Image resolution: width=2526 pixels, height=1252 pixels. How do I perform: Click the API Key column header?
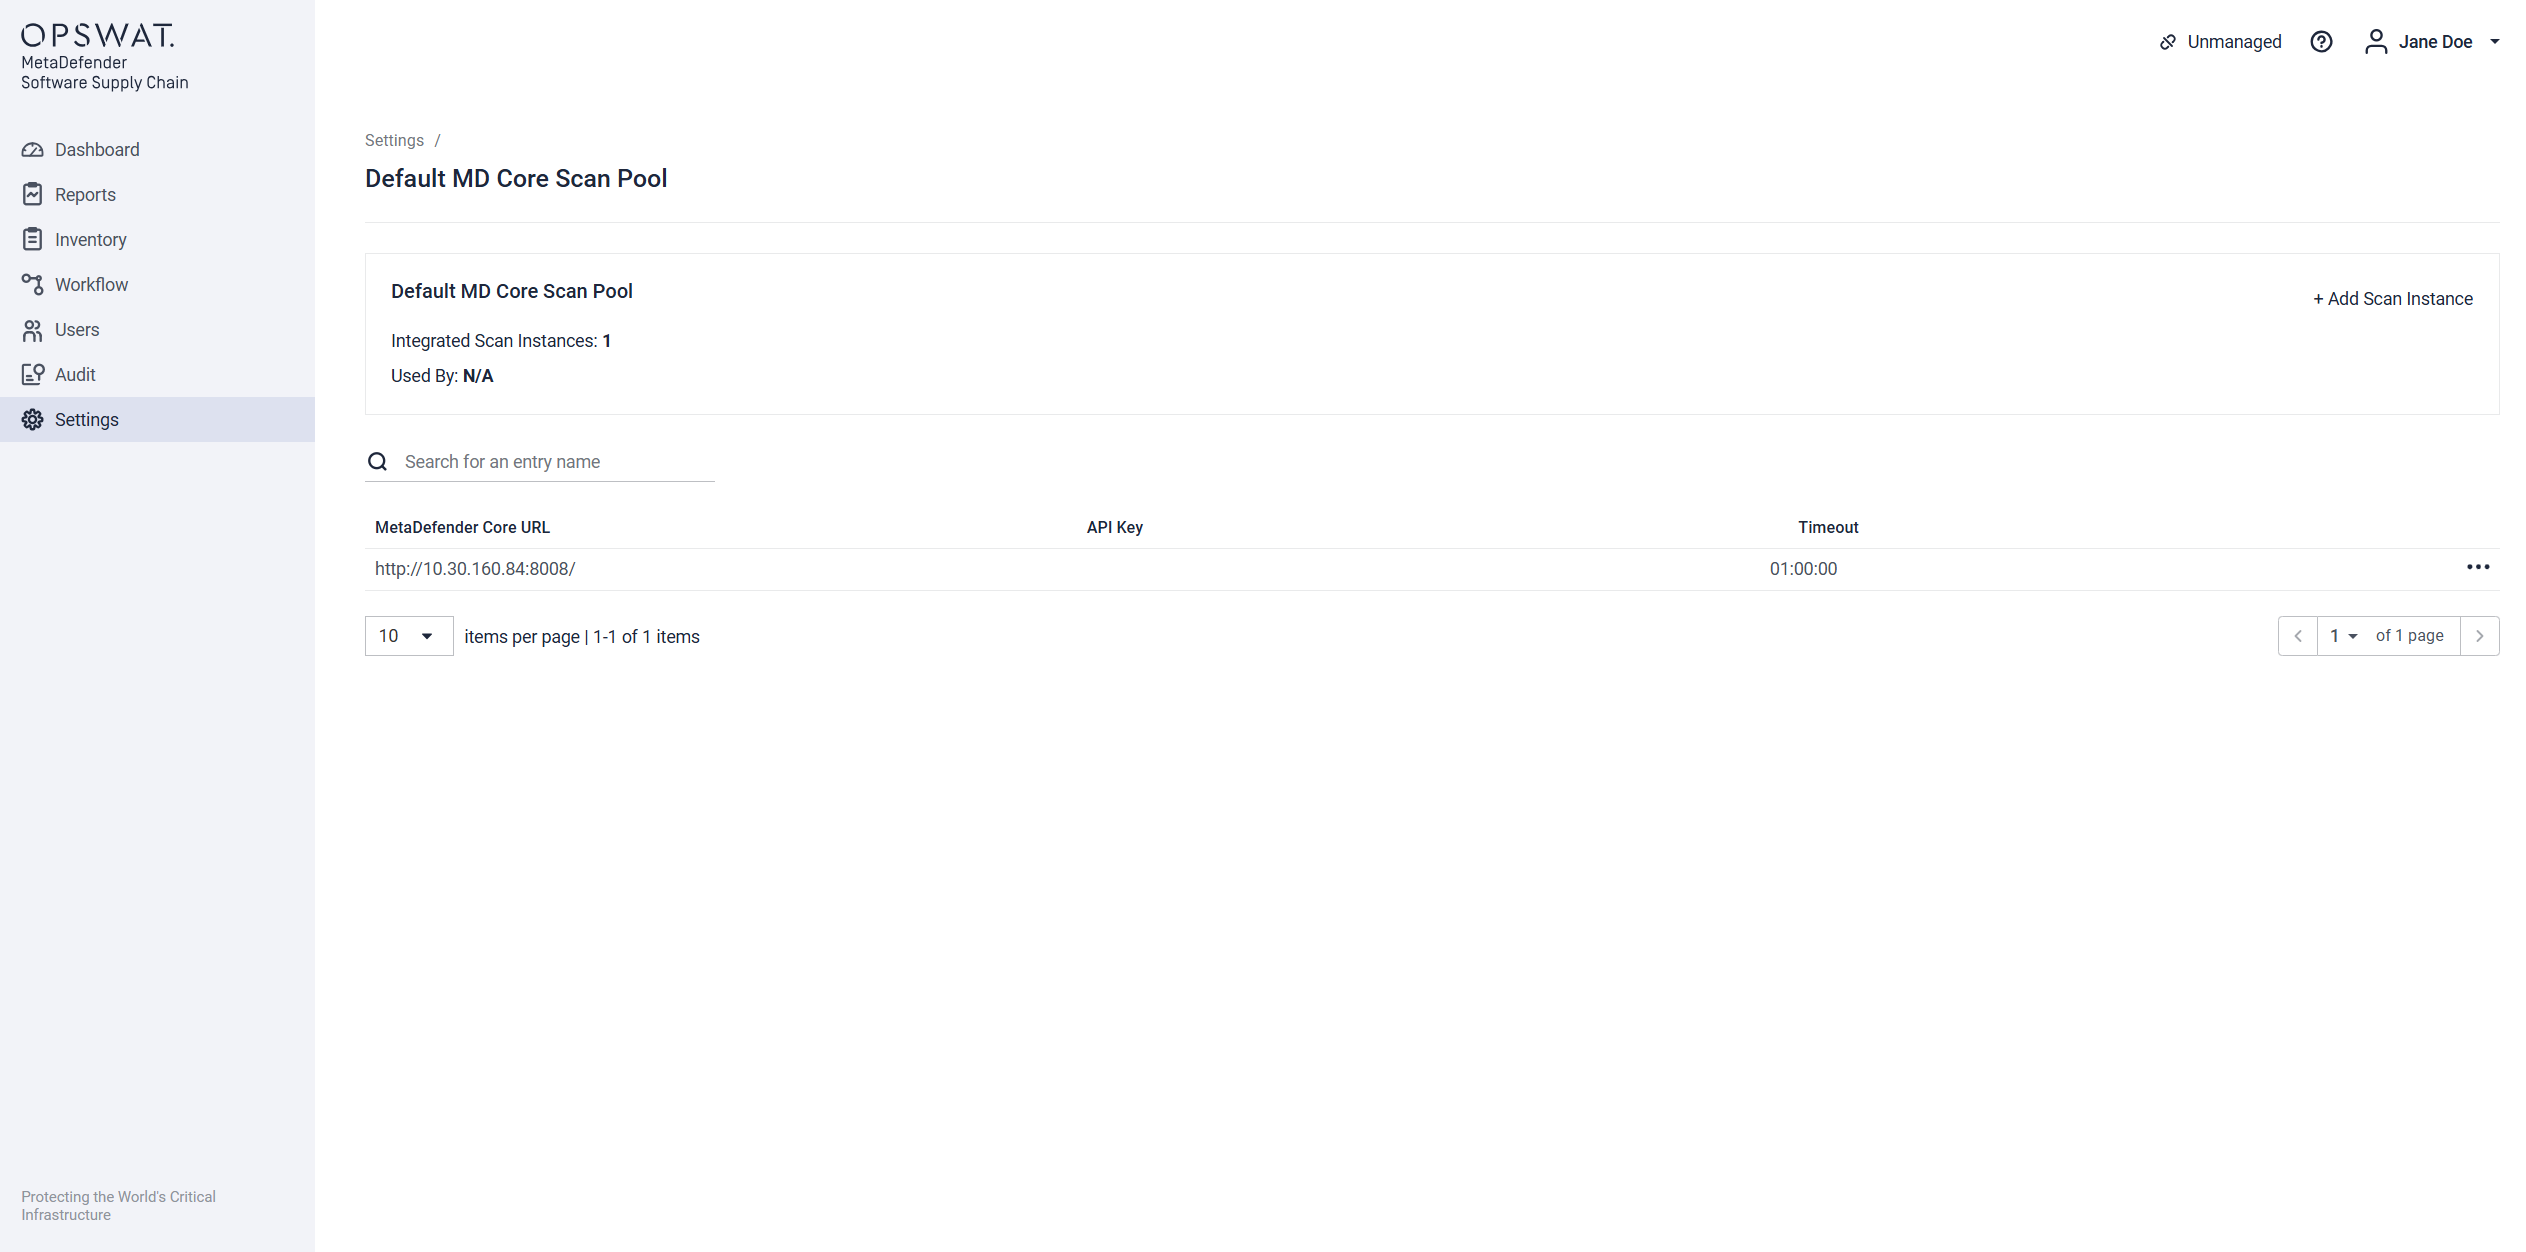click(x=1115, y=528)
